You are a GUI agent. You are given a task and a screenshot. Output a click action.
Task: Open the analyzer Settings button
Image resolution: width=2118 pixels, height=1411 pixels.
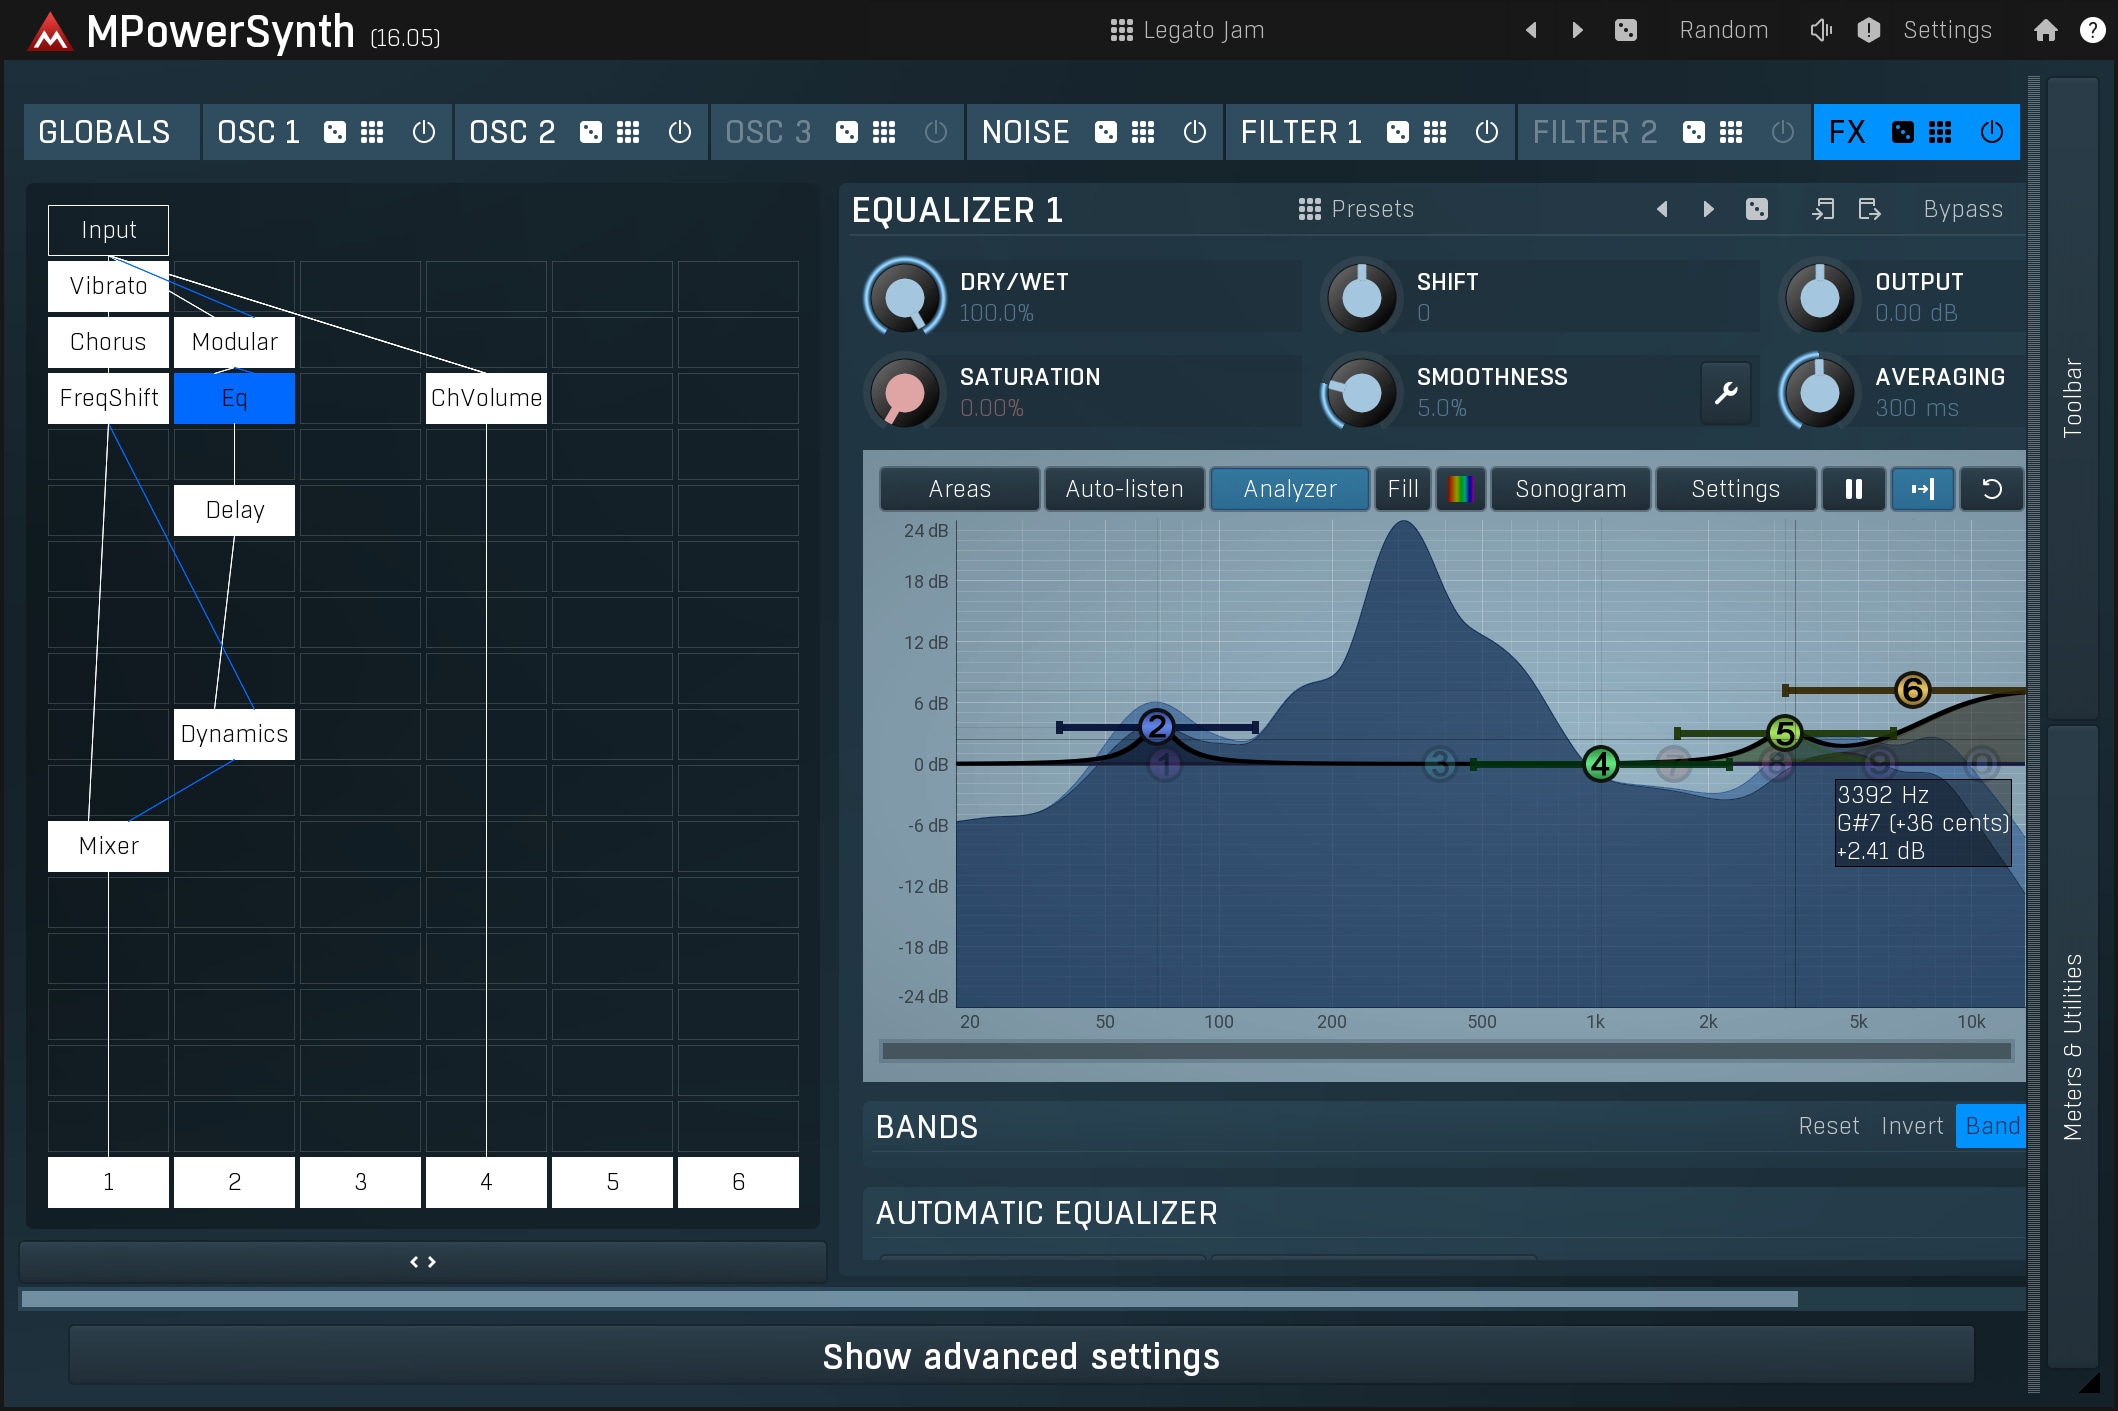tap(1735, 489)
